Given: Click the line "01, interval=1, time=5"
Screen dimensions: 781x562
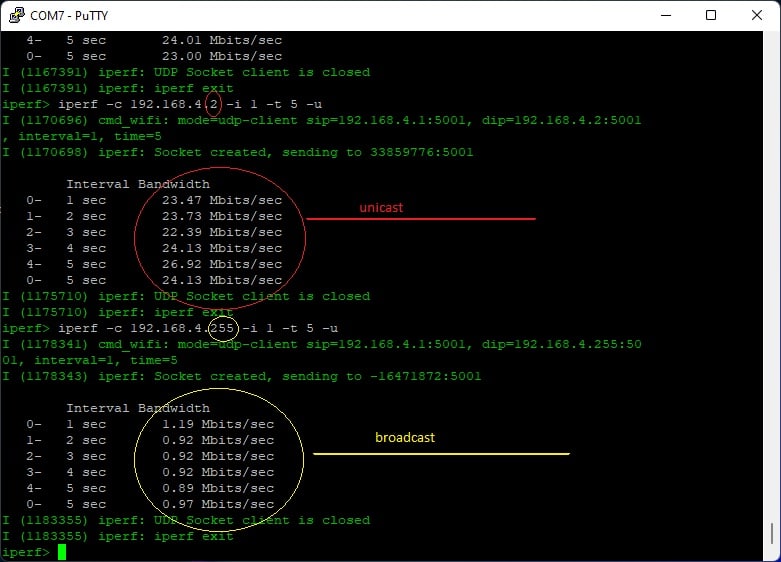Looking at the screenshot, I should pyautogui.click(x=90, y=360).
